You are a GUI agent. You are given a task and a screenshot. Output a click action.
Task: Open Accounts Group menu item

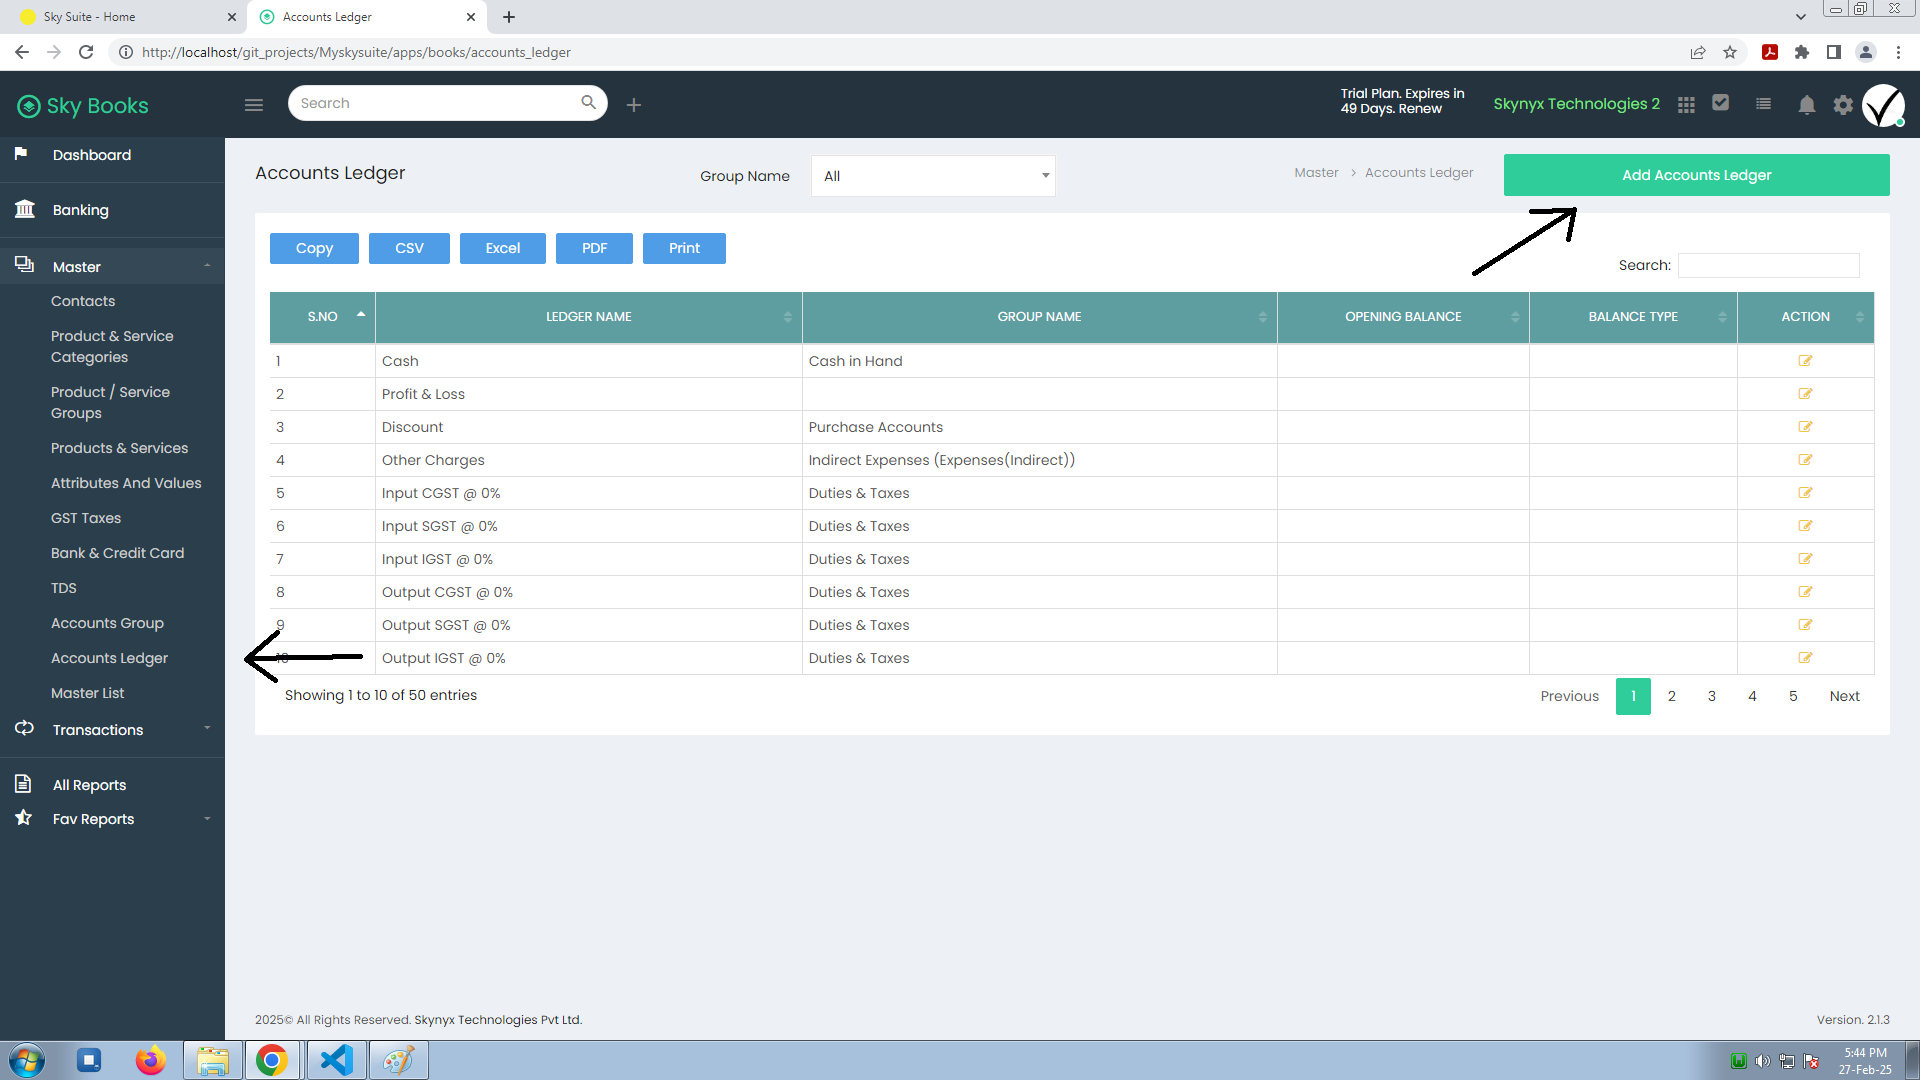coord(107,623)
